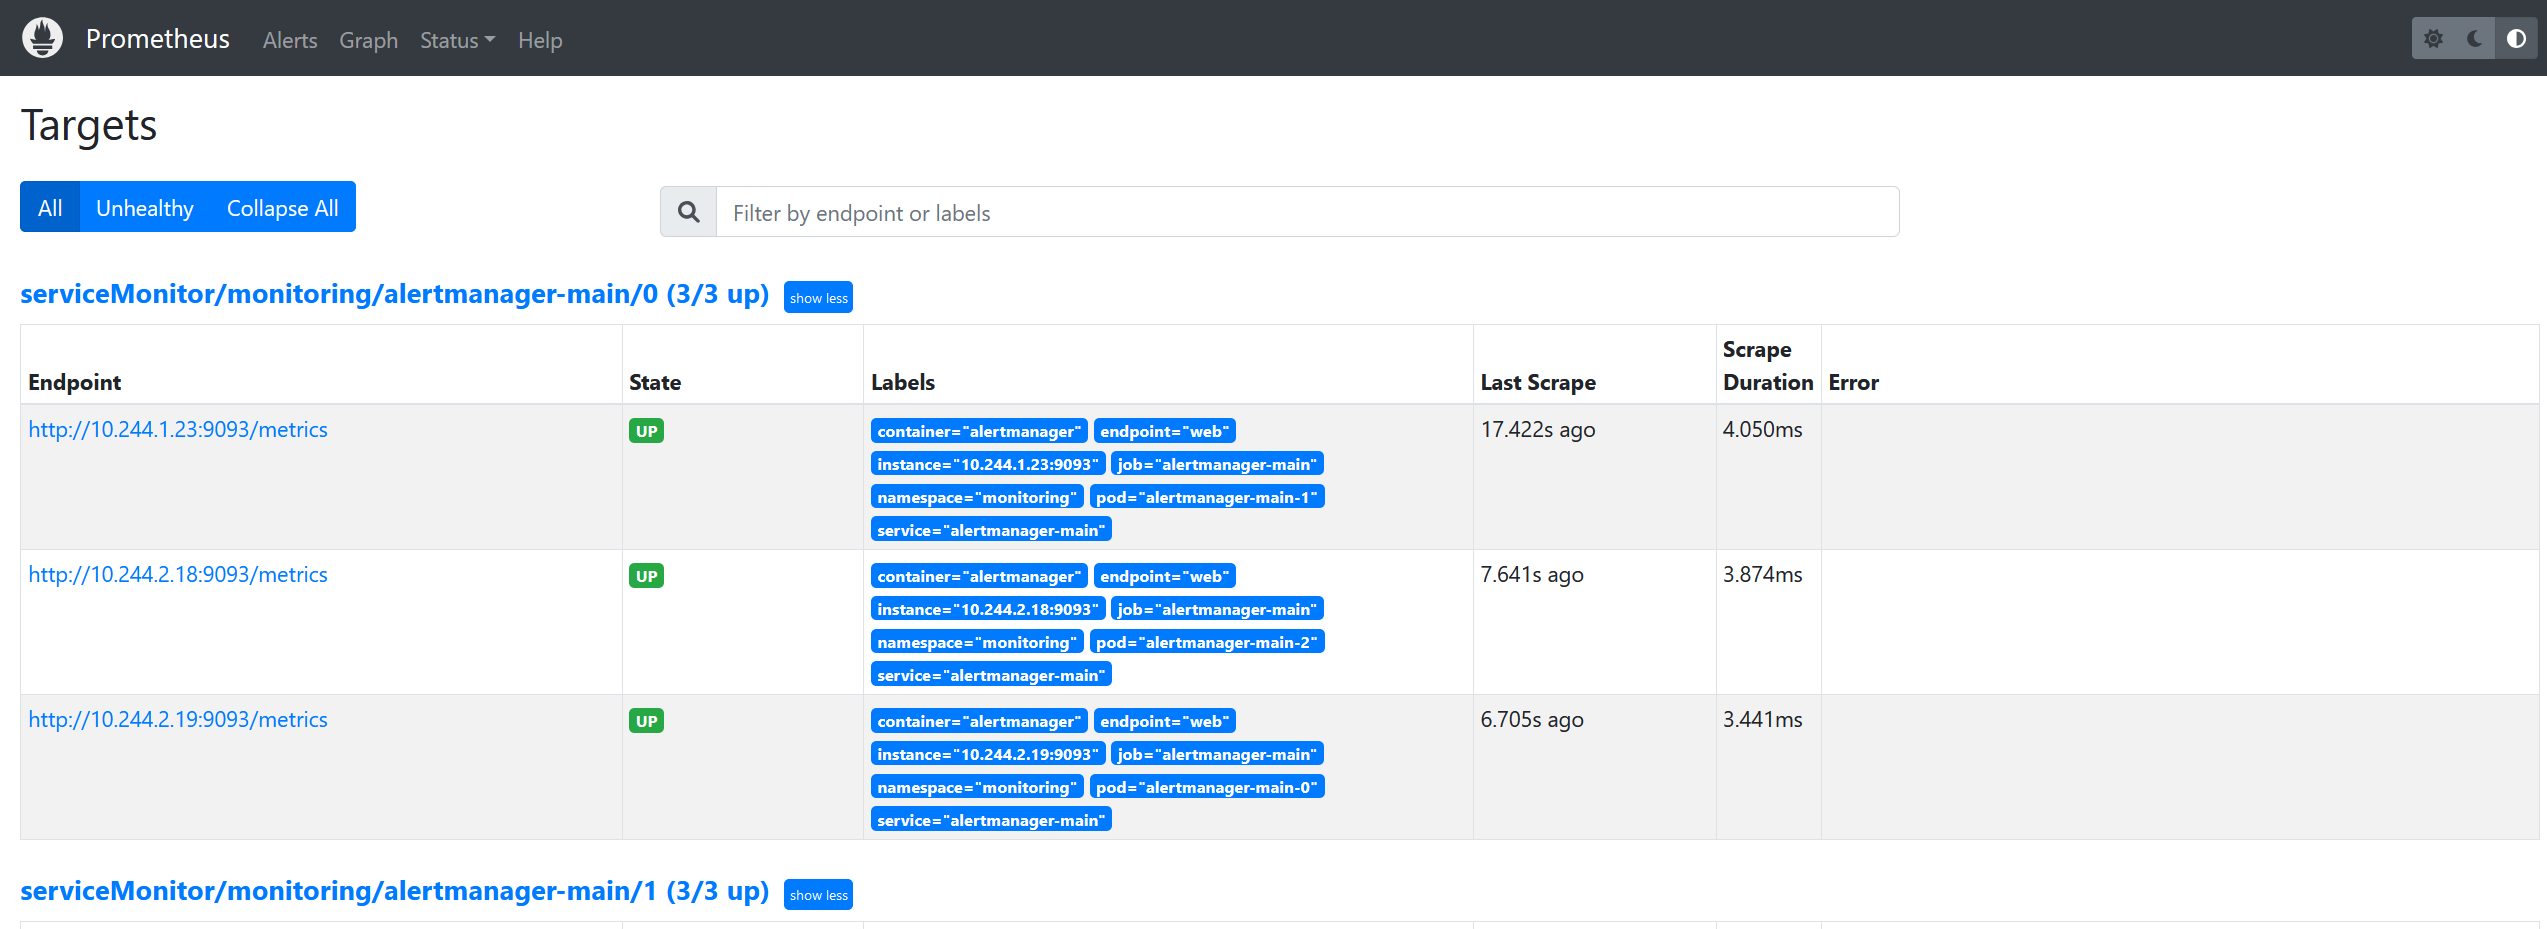Click the 17.422s ago last scrape value
2547x929 pixels.
tap(1538, 430)
